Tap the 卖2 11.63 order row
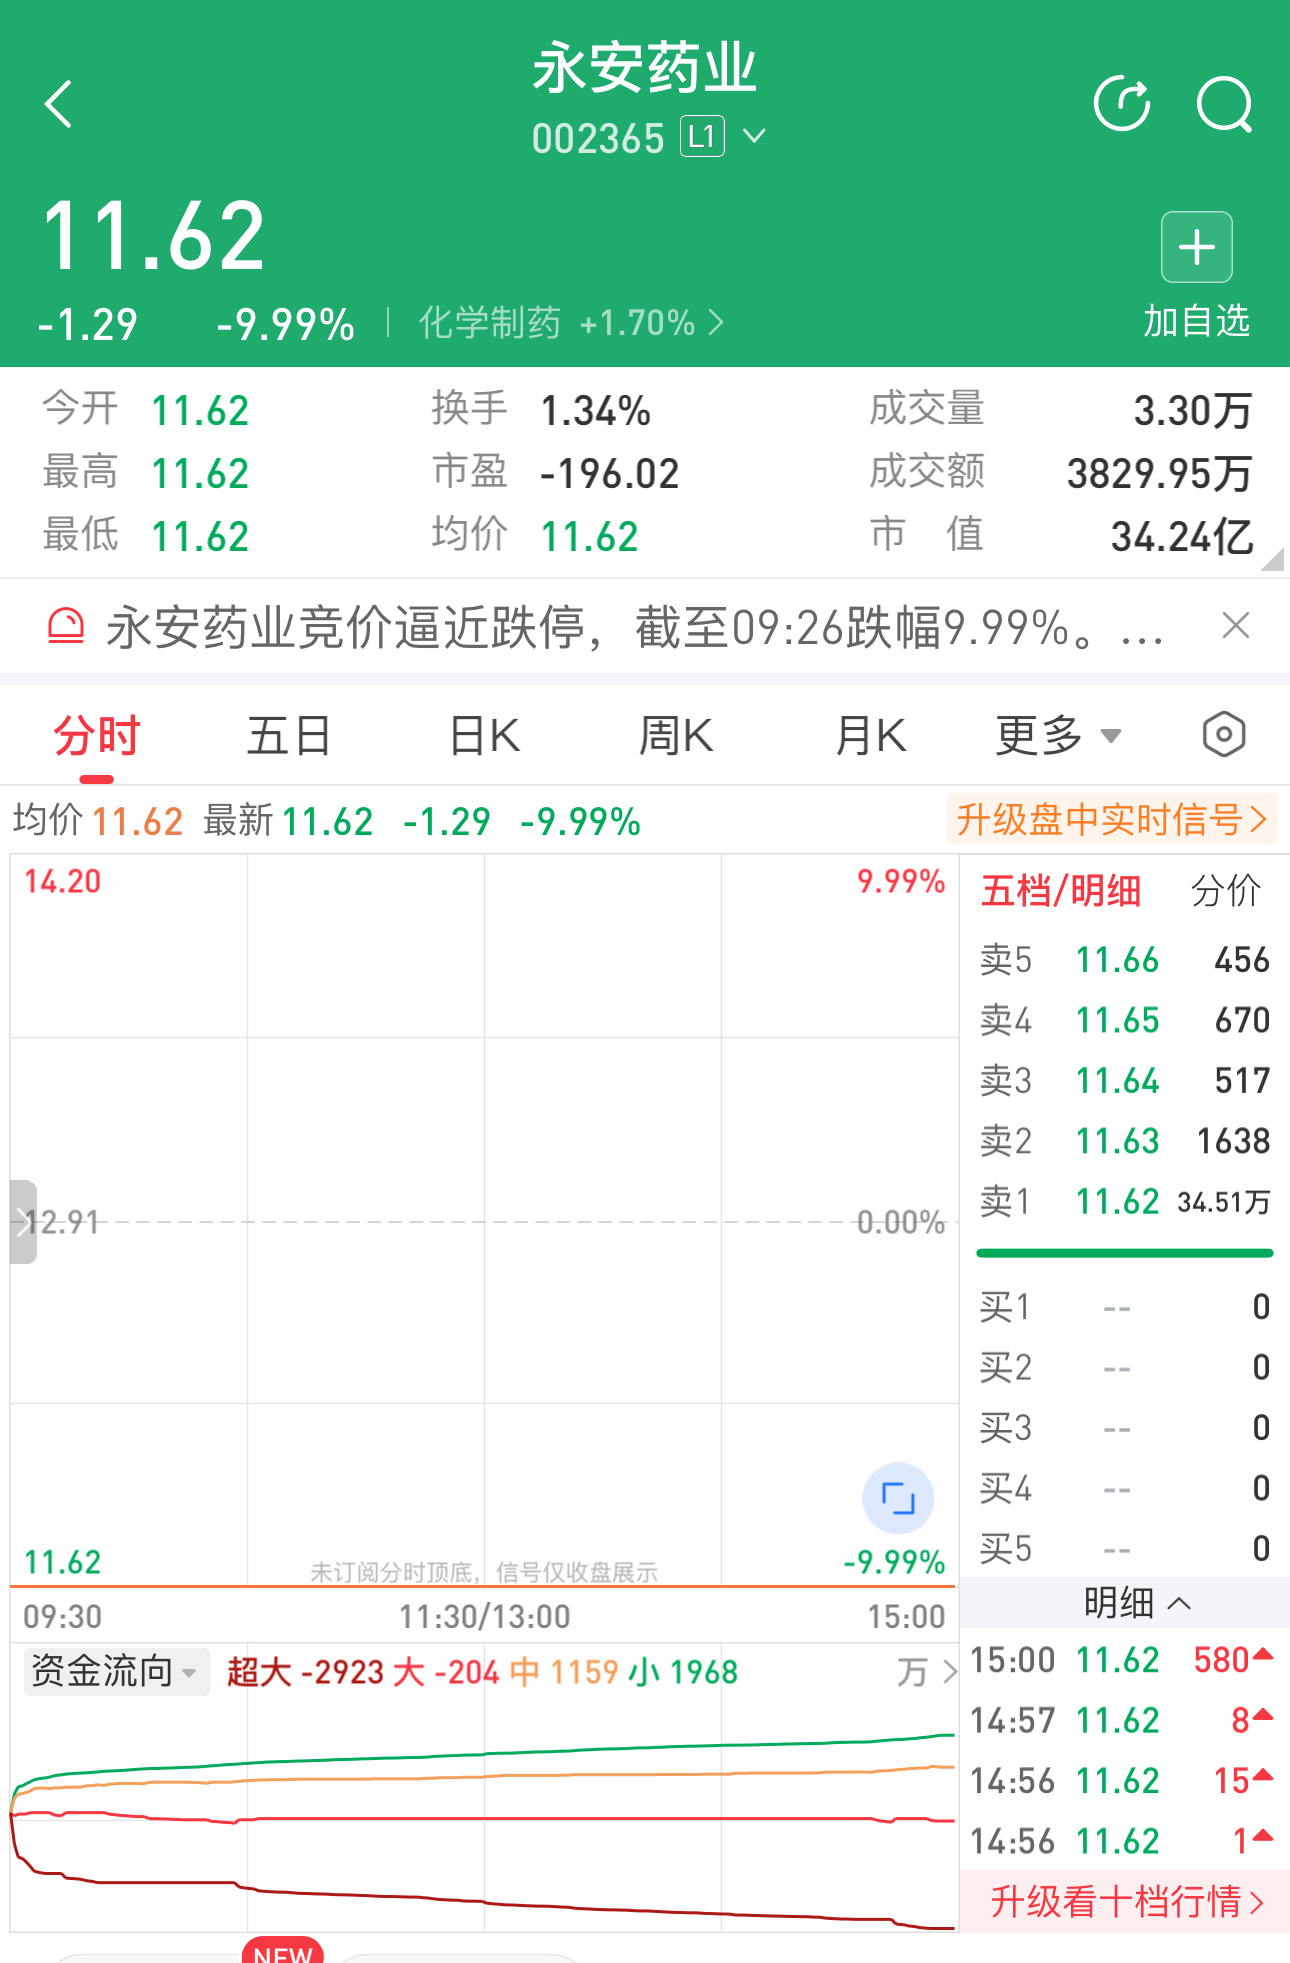 [x=1124, y=1141]
